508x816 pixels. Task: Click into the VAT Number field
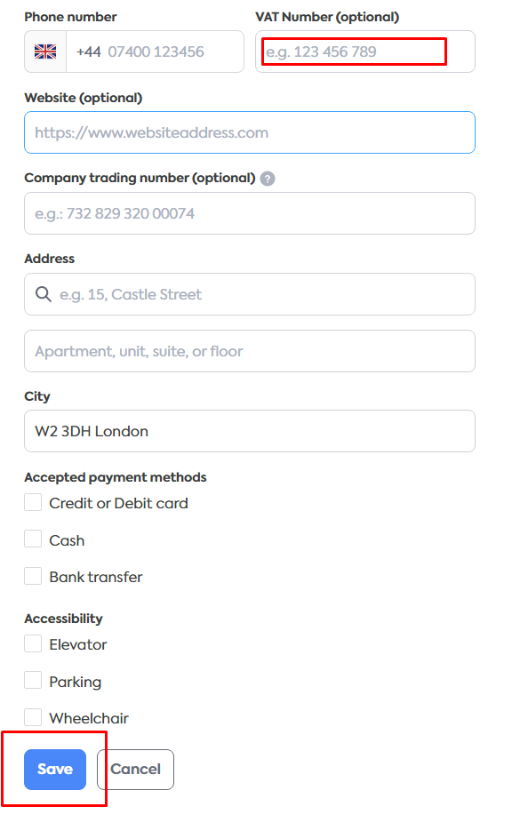pos(365,52)
